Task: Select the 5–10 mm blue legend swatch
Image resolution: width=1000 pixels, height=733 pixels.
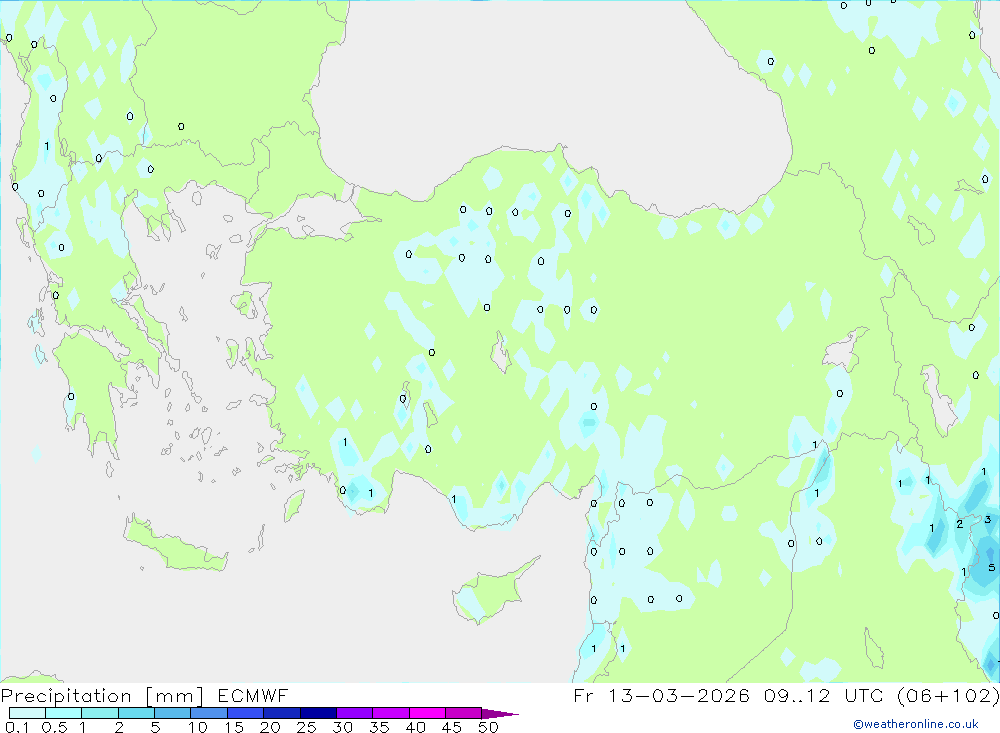Action: 173,713
